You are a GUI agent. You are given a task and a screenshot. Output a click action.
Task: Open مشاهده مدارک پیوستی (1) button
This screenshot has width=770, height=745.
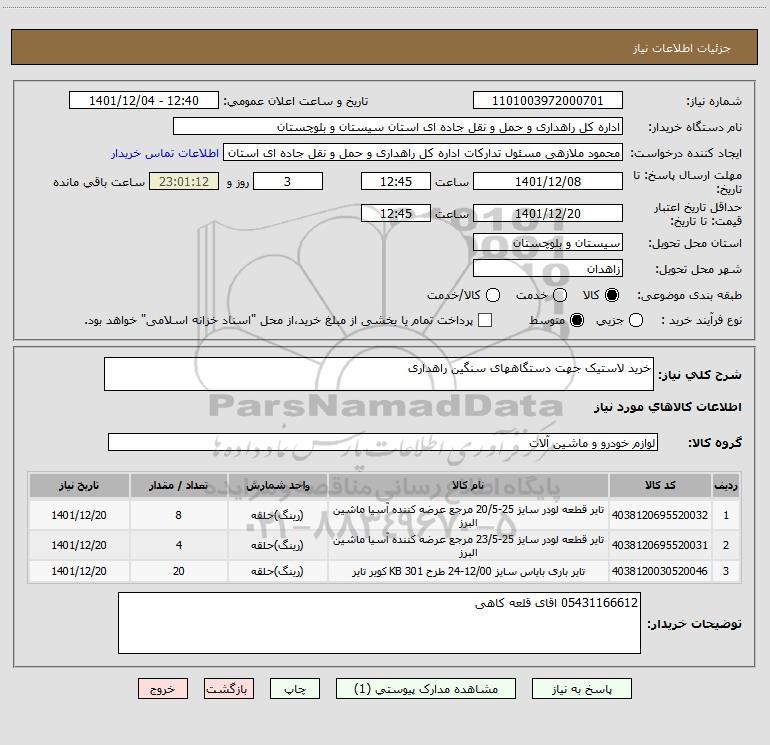click(x=426, y=689)
